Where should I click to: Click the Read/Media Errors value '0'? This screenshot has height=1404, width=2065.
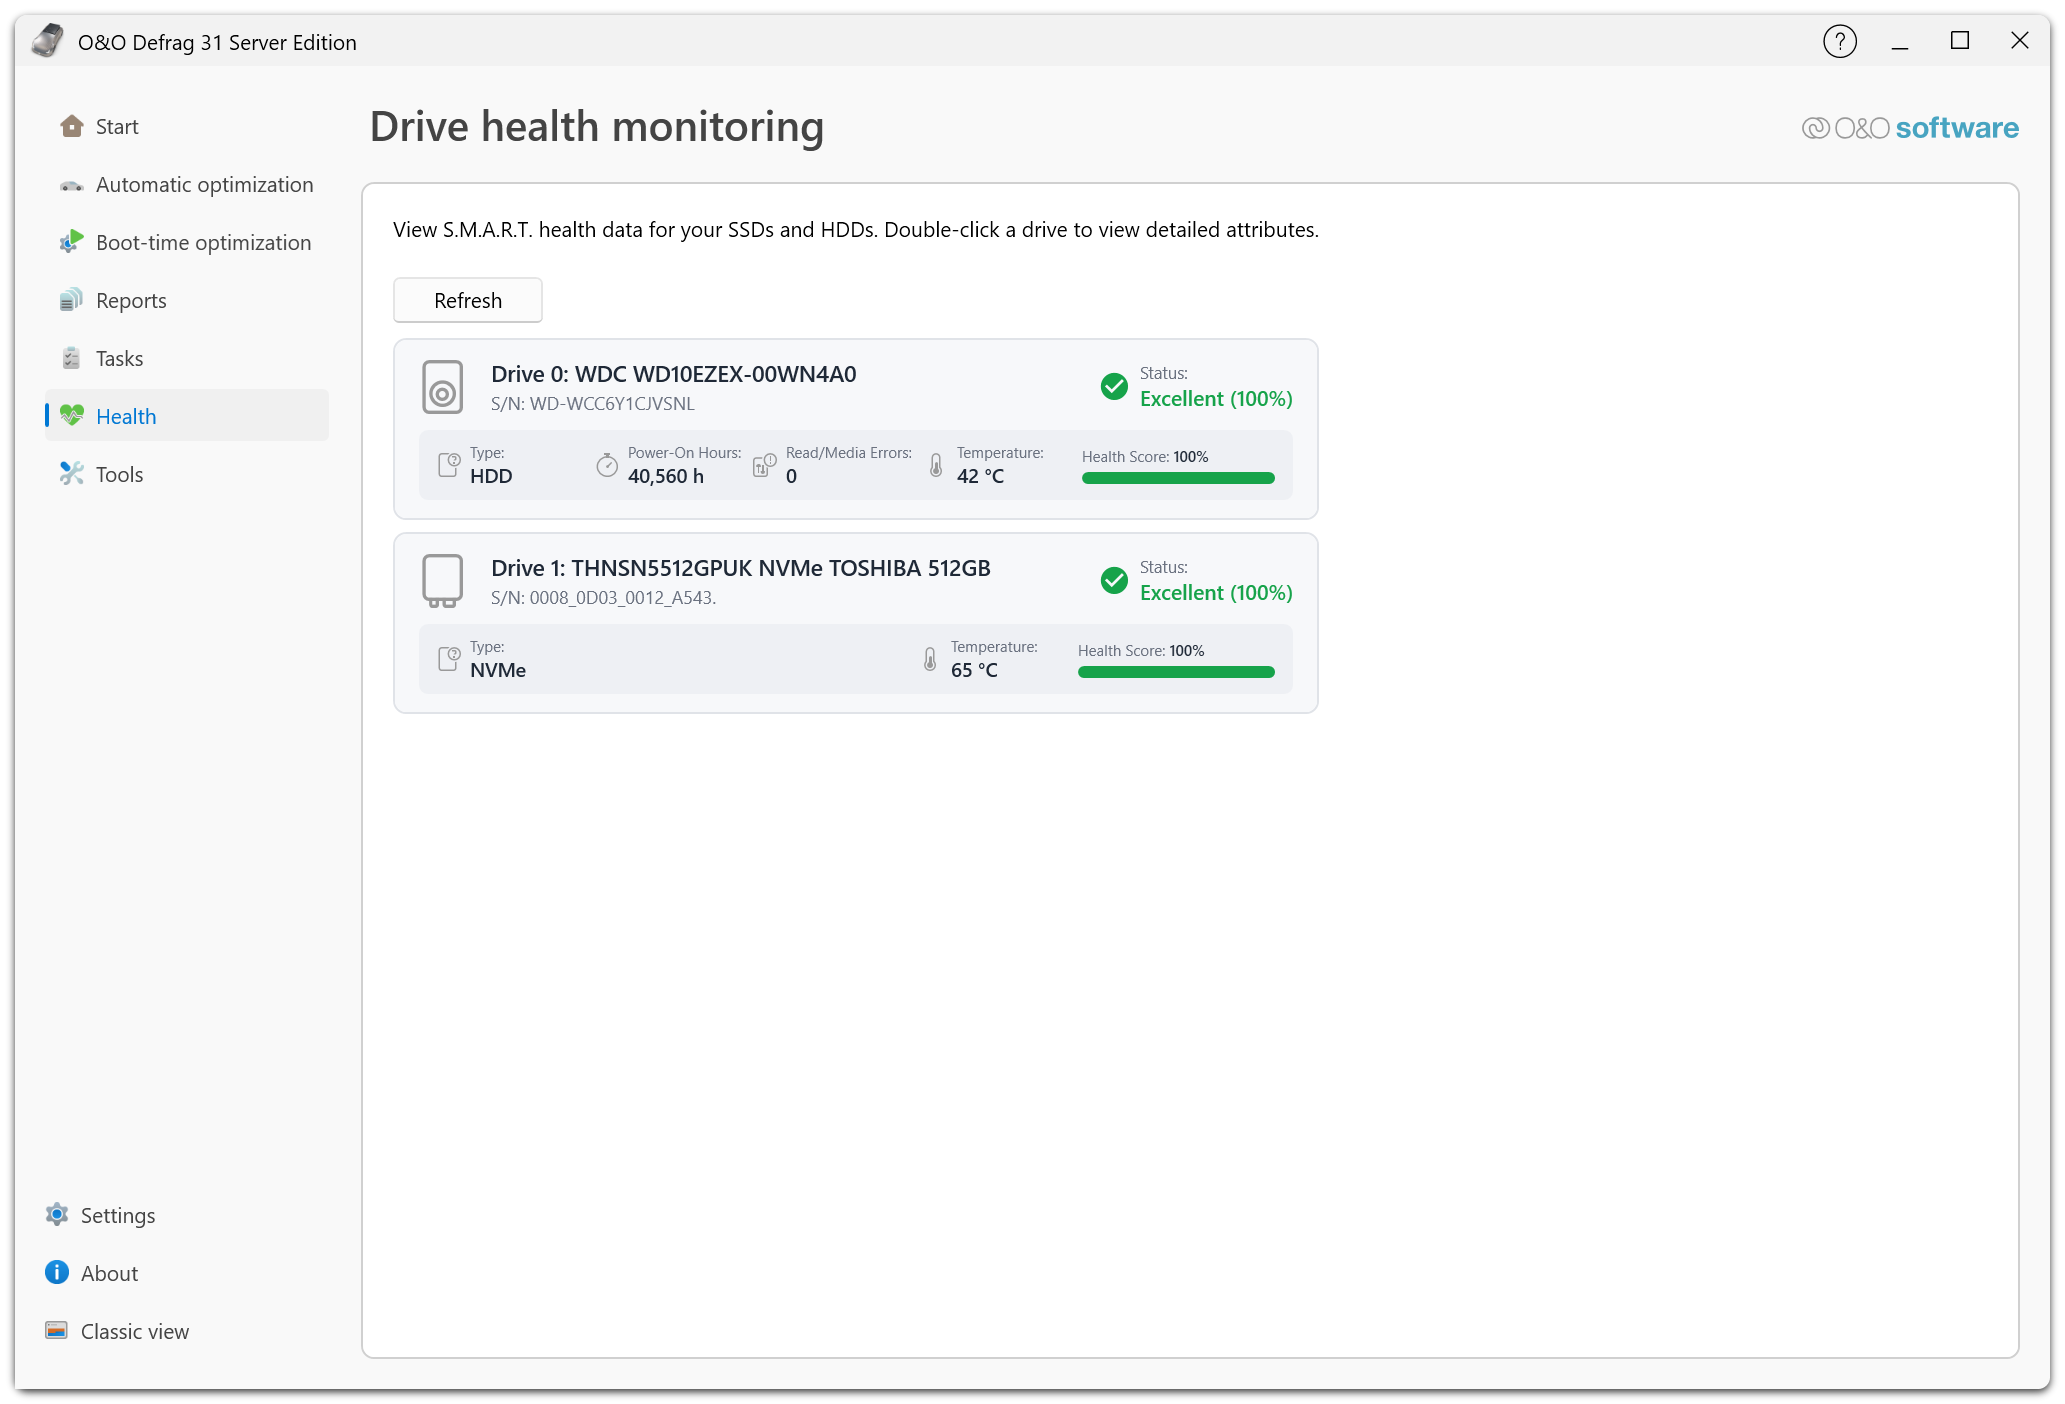791,477
